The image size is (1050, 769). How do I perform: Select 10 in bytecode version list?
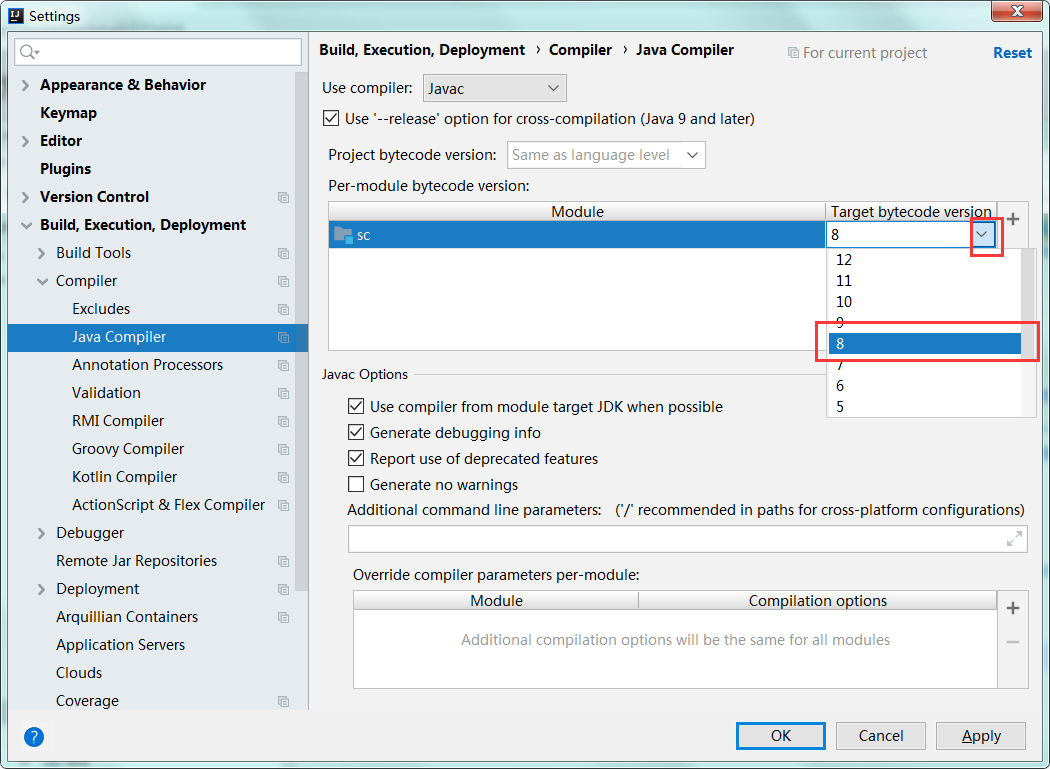coord(925,301)
